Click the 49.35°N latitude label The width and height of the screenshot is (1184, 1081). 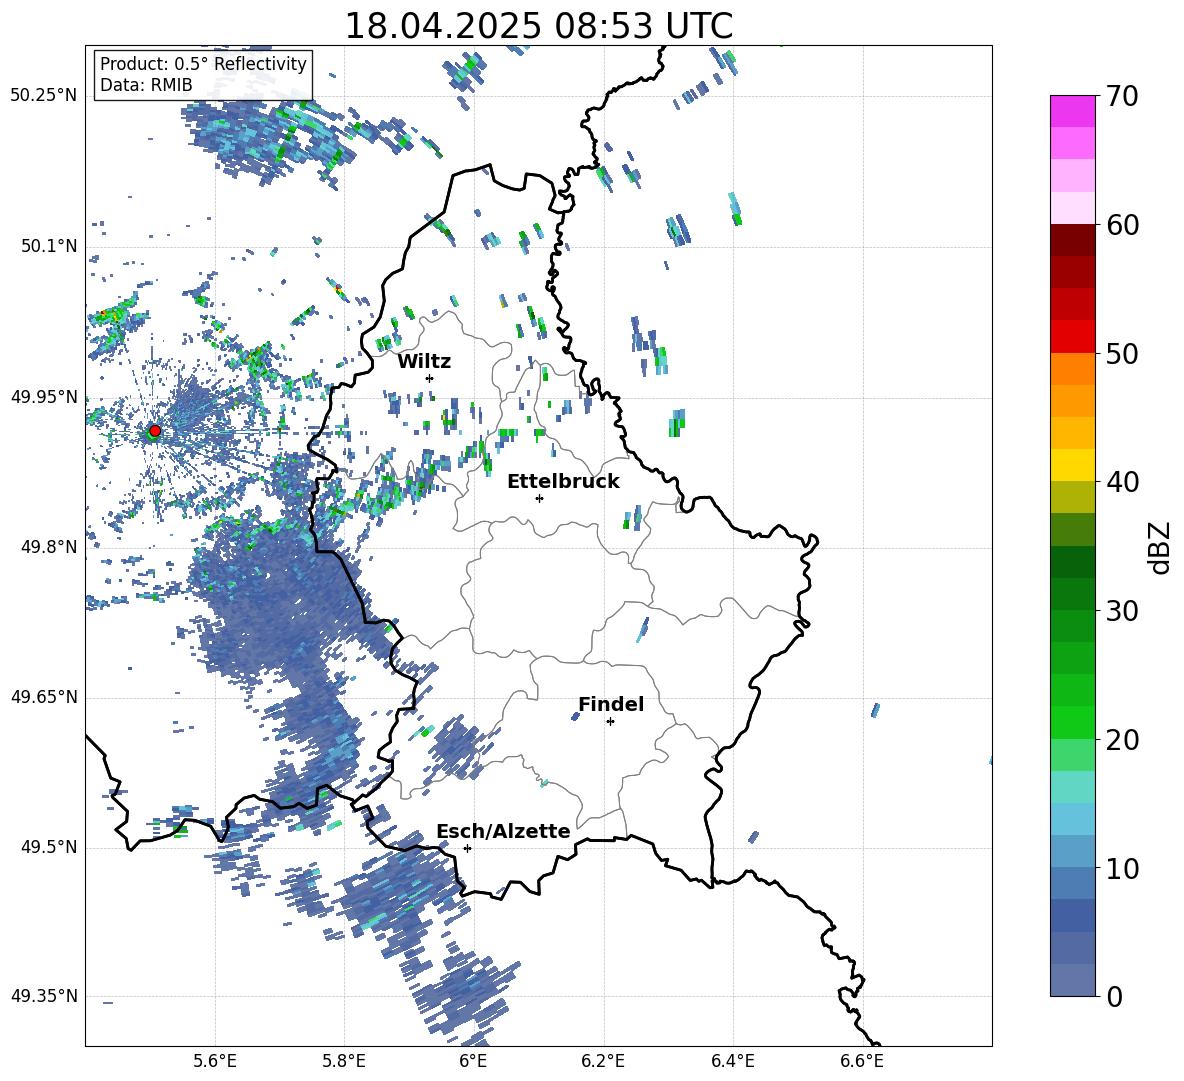click(x=44, y=996)
